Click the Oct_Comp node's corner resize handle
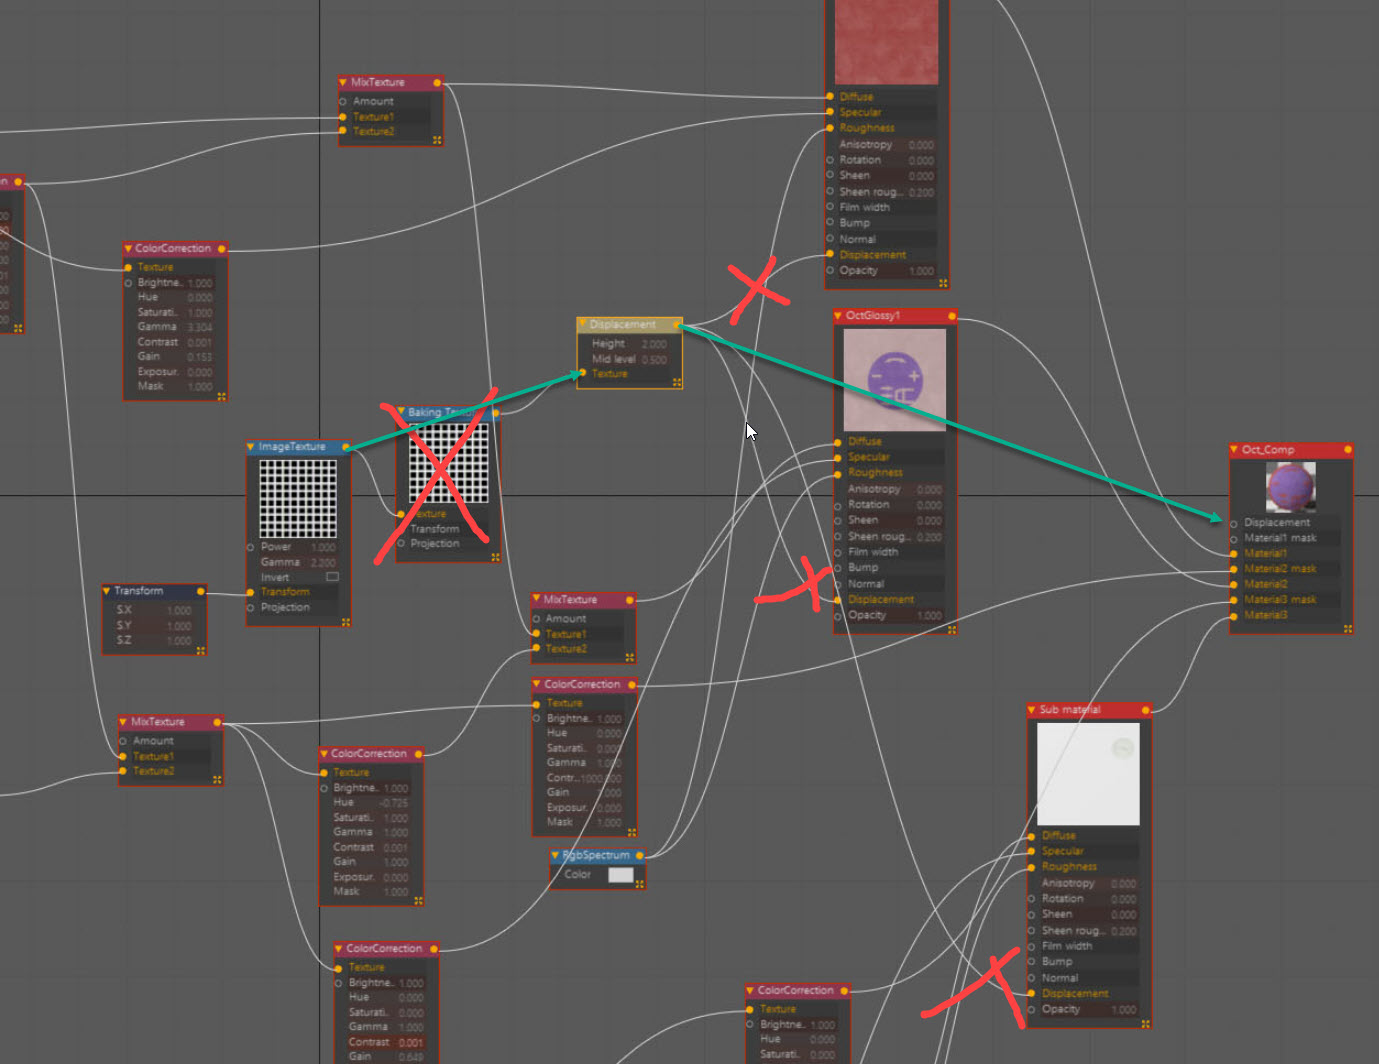Image resolution: width=1379 pixels, height=1064 pixels. (1348, 629)
